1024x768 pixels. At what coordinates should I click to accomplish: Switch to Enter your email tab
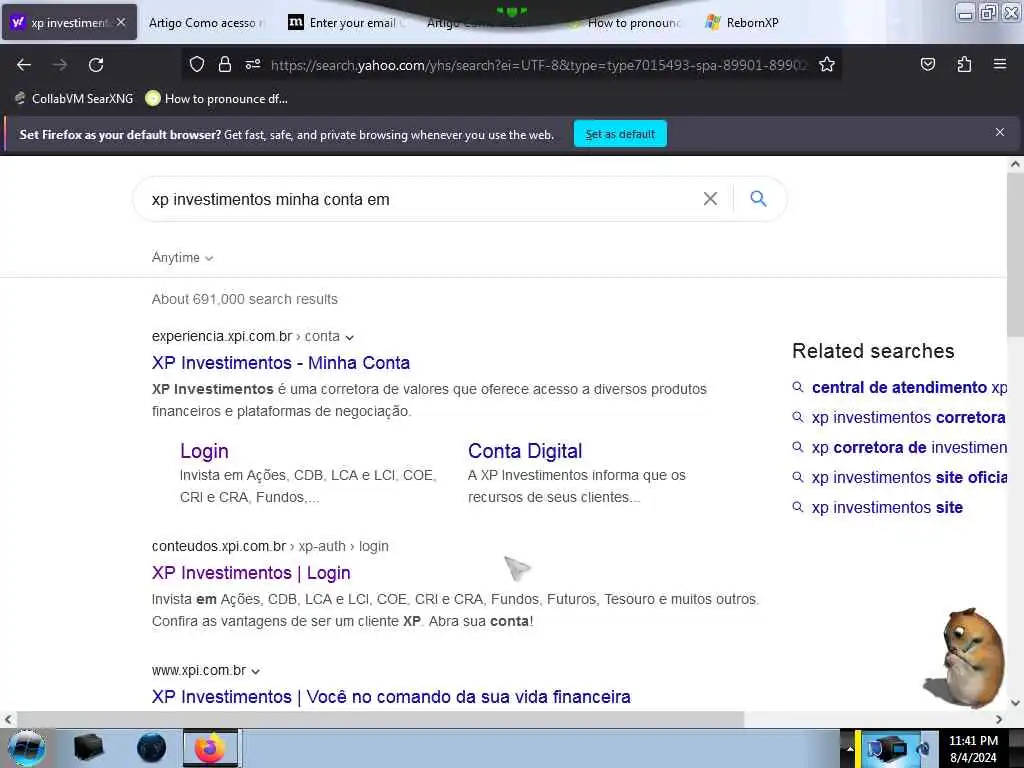[346, 22]
